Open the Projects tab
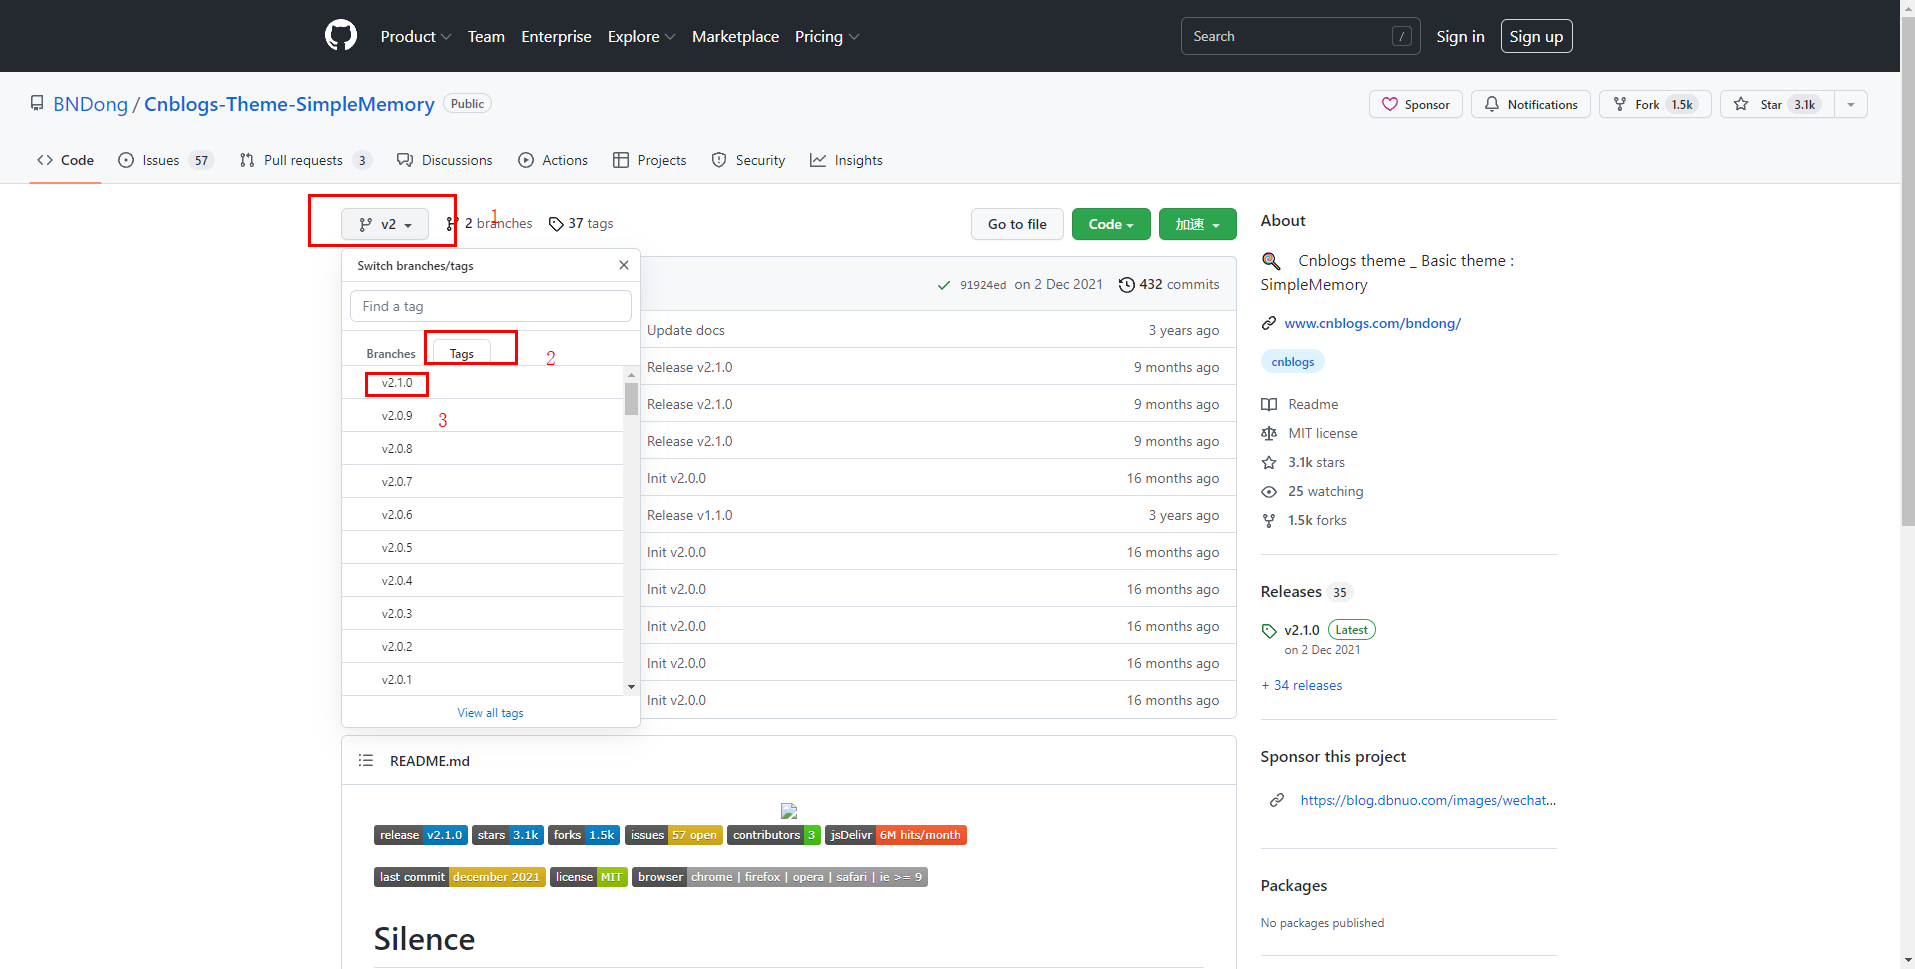1915x969 pixels. pos(650,160)
